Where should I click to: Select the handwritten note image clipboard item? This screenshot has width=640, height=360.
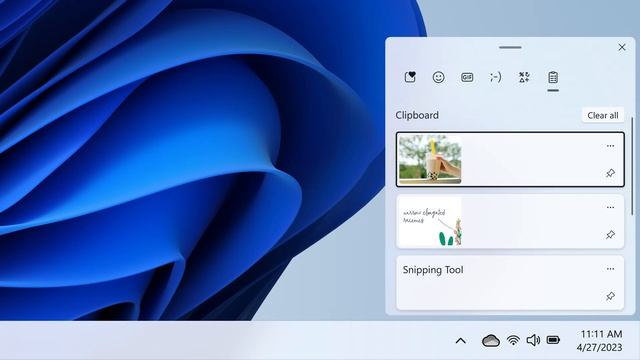click(510, 221)
